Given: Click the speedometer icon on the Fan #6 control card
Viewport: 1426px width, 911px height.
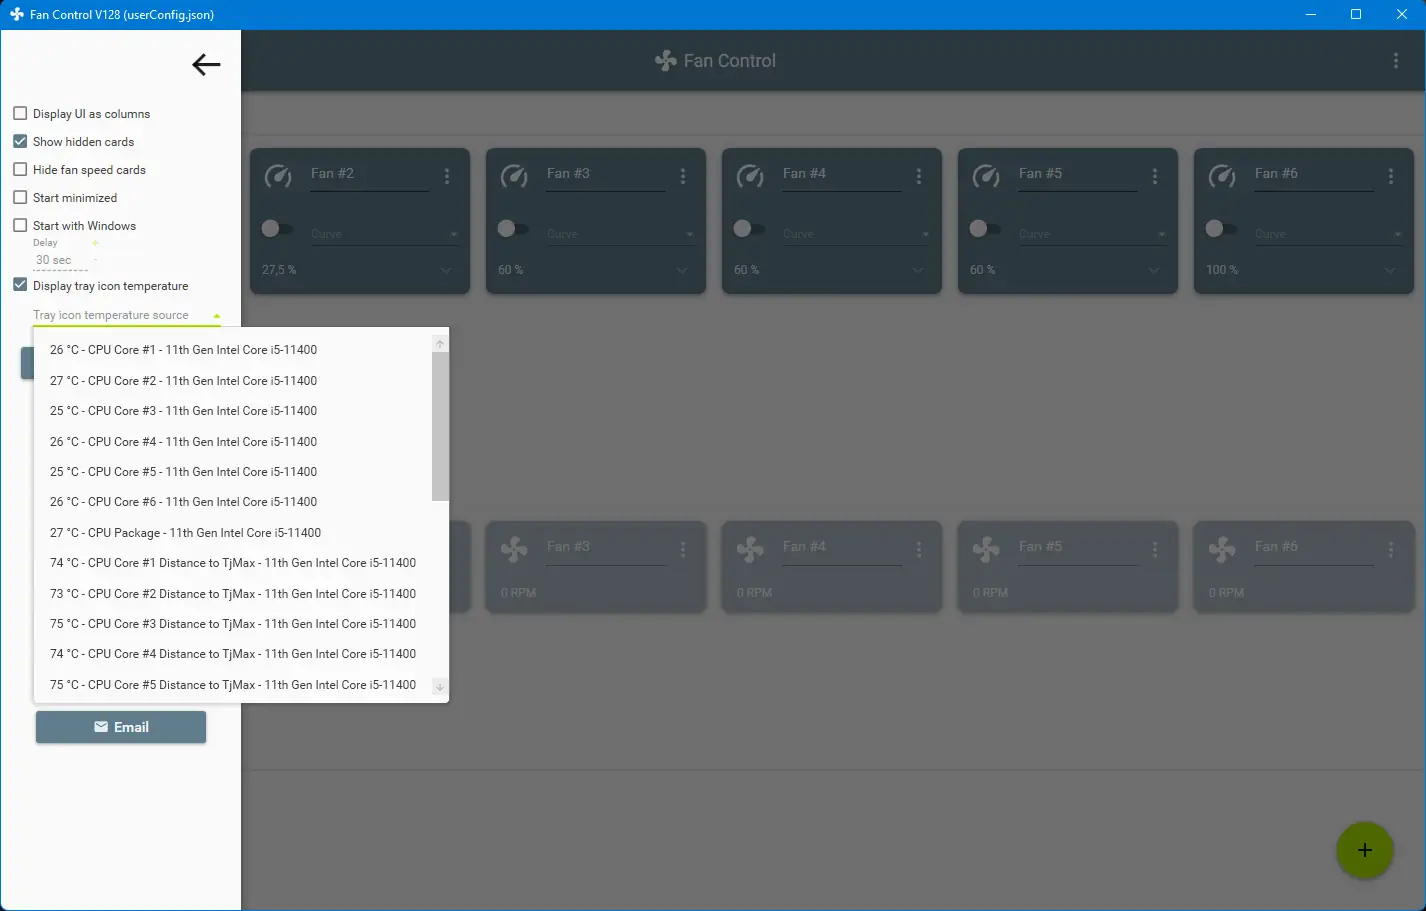Looking at the screenshot, I should pyautogui.click(x=1222, y=177).
